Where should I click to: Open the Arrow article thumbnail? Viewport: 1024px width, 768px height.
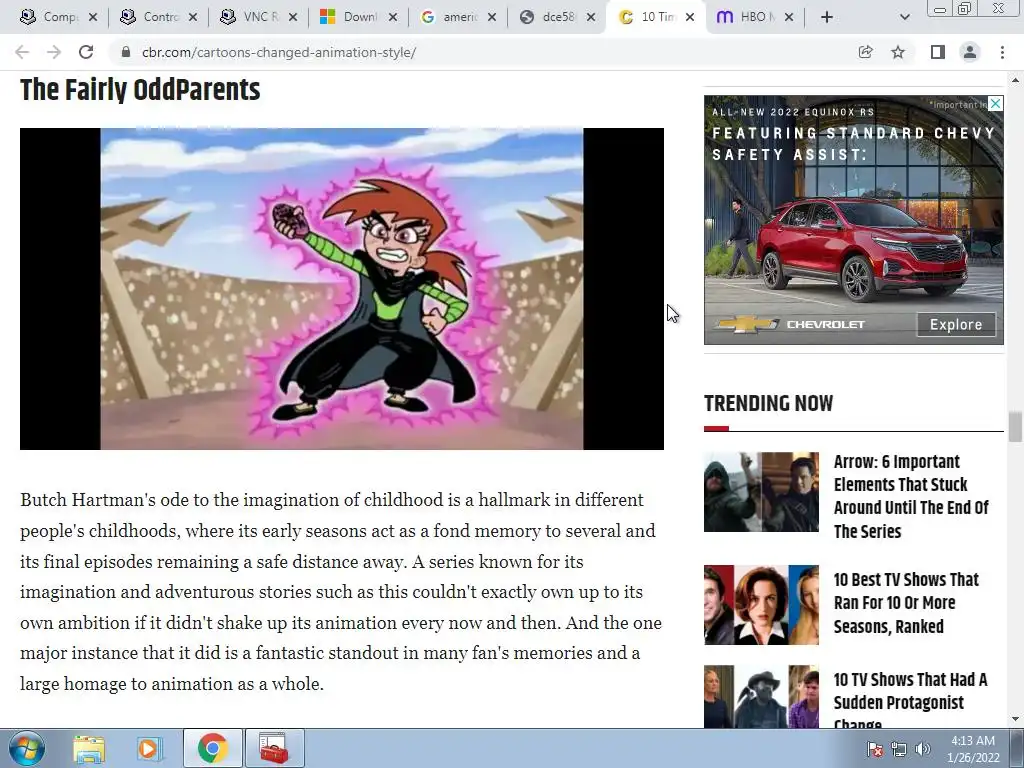761,492
